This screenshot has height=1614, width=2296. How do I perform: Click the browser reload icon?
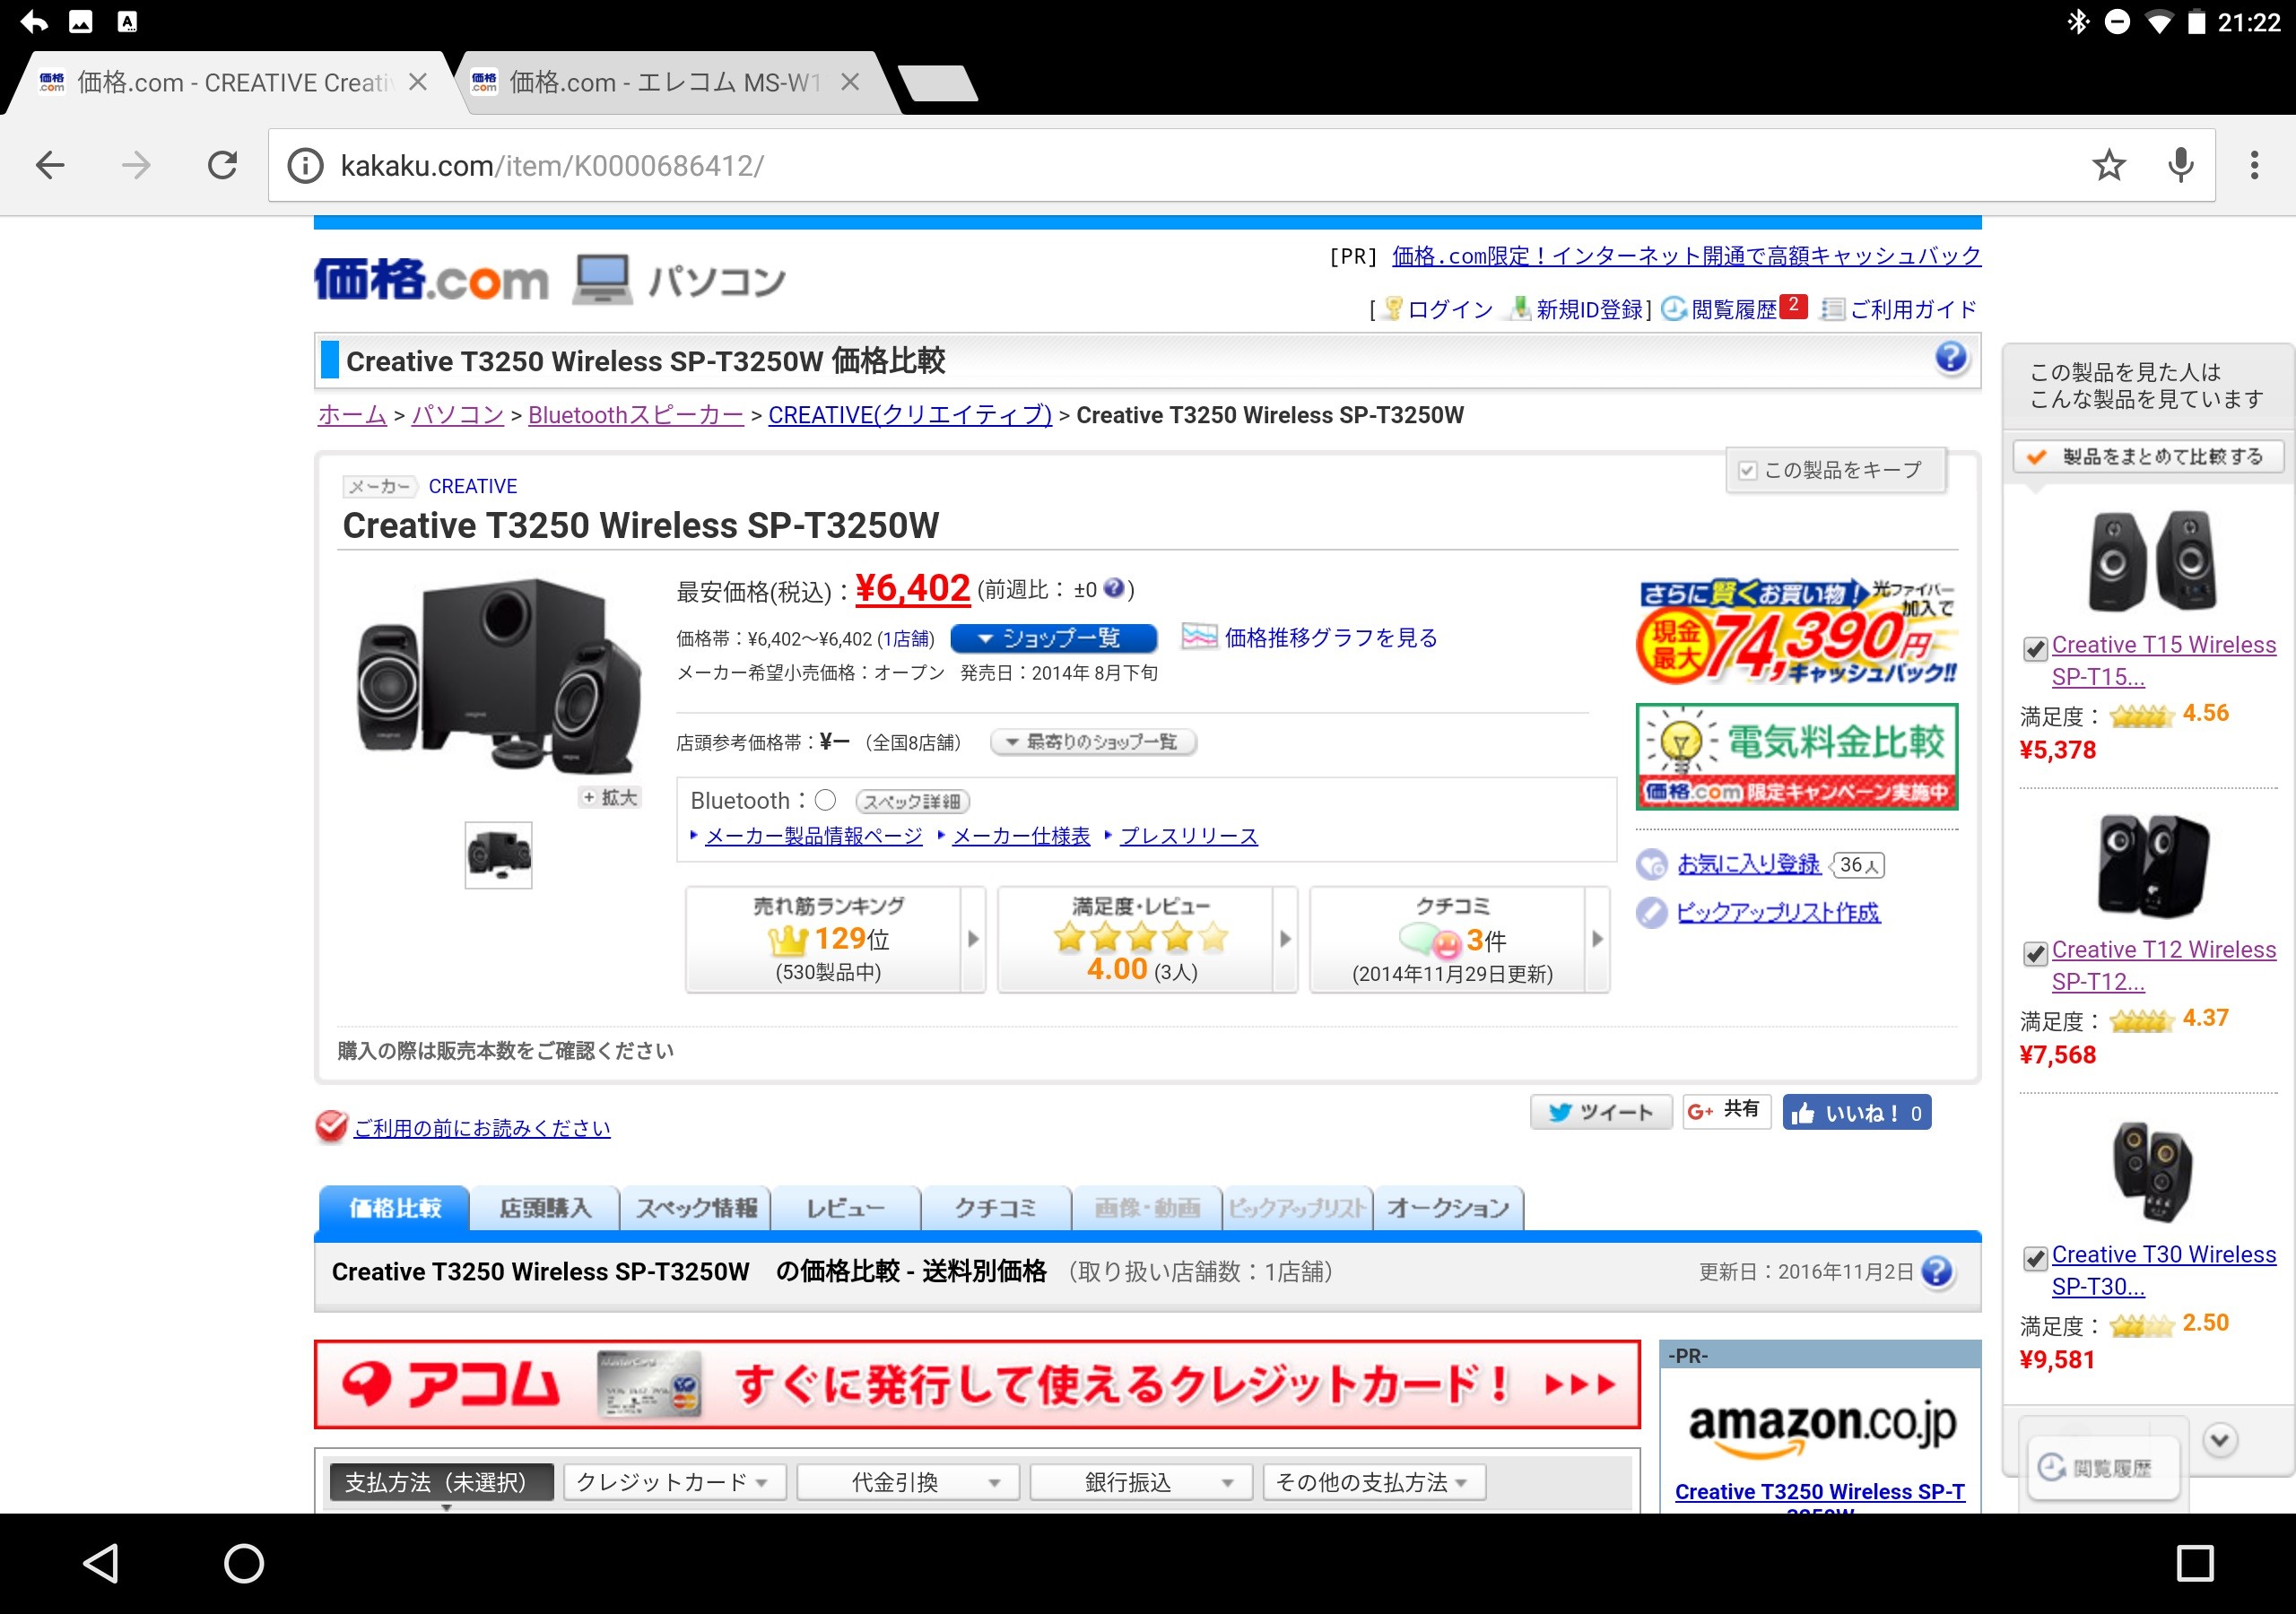pyautogui.click(x=222, y=165)
